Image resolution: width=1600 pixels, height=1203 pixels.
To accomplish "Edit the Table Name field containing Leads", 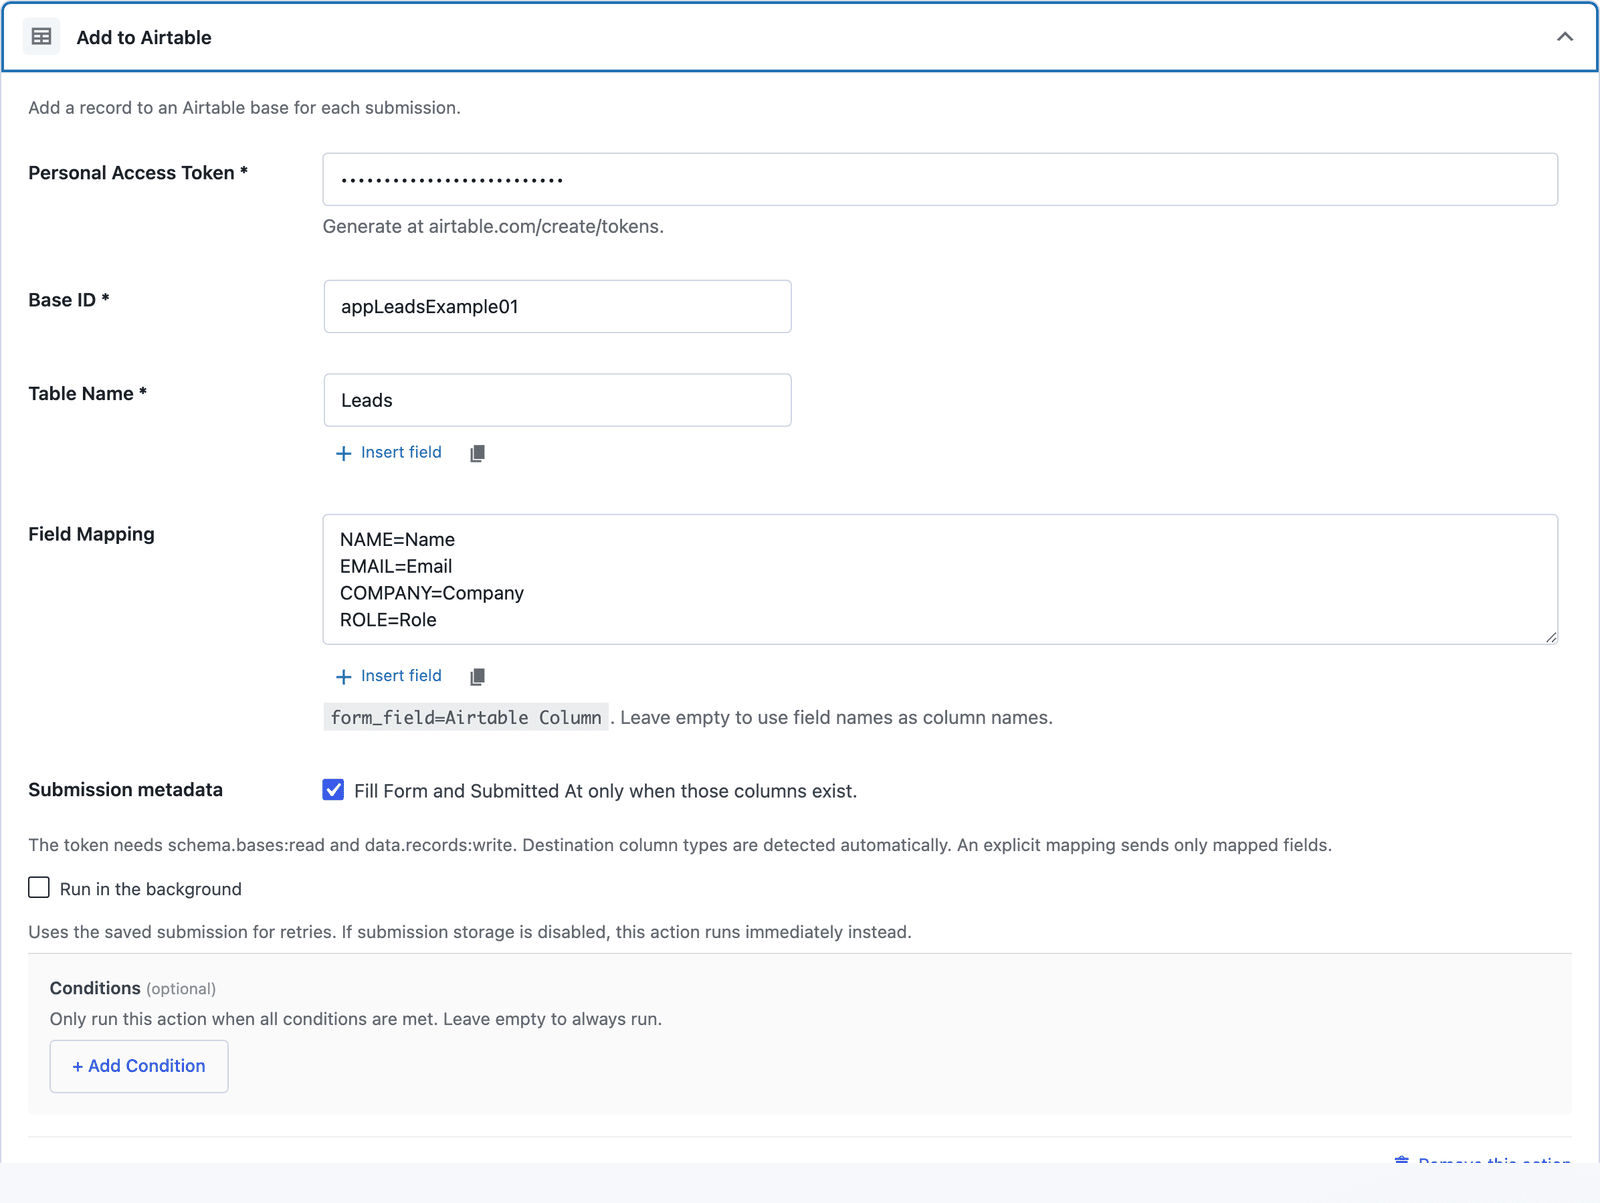I will click(557, 400).
